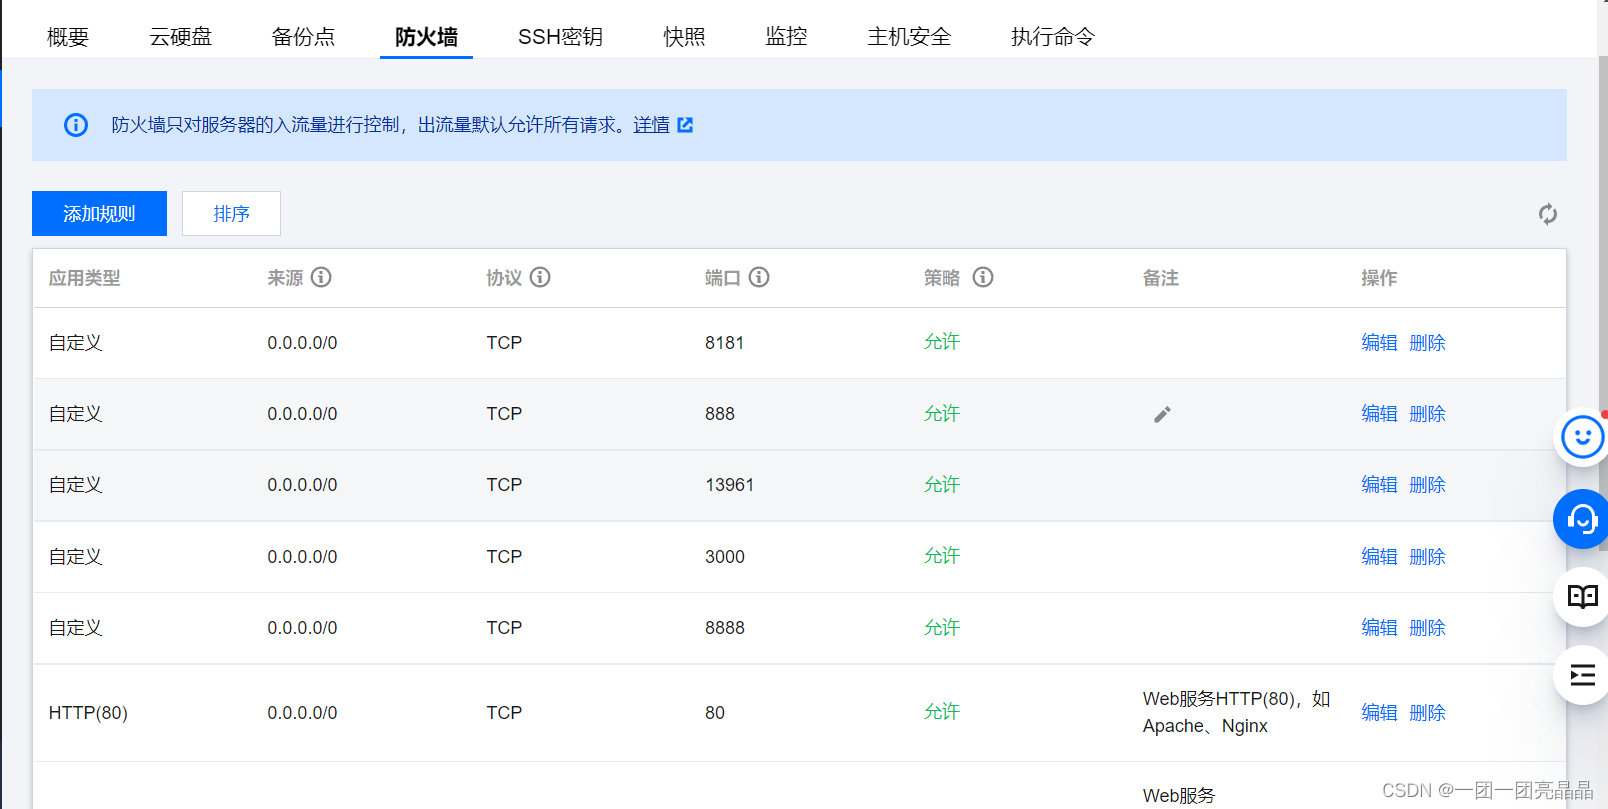Click the info icon next to 策略 header

(x=983, y=277)
